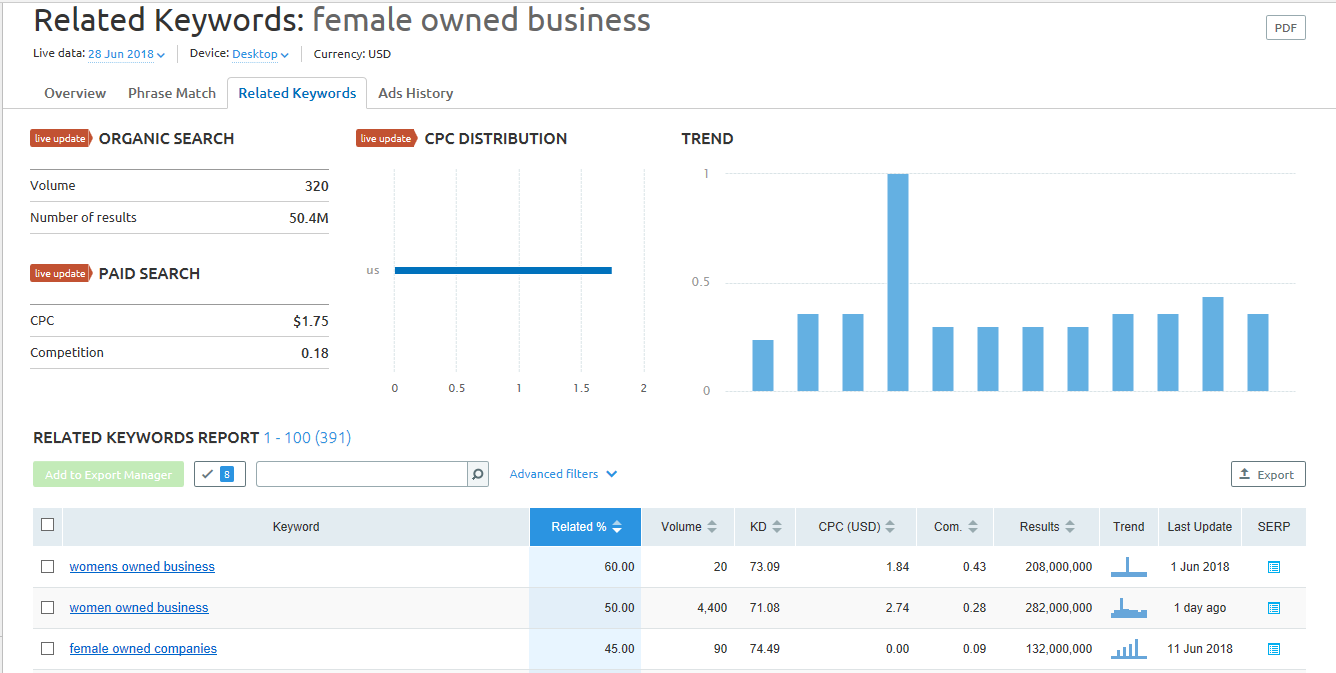The height and width of the screenshot is (673, 1336).
Task: Click the tallest bar in Trend chart
Action: [898, 282]
